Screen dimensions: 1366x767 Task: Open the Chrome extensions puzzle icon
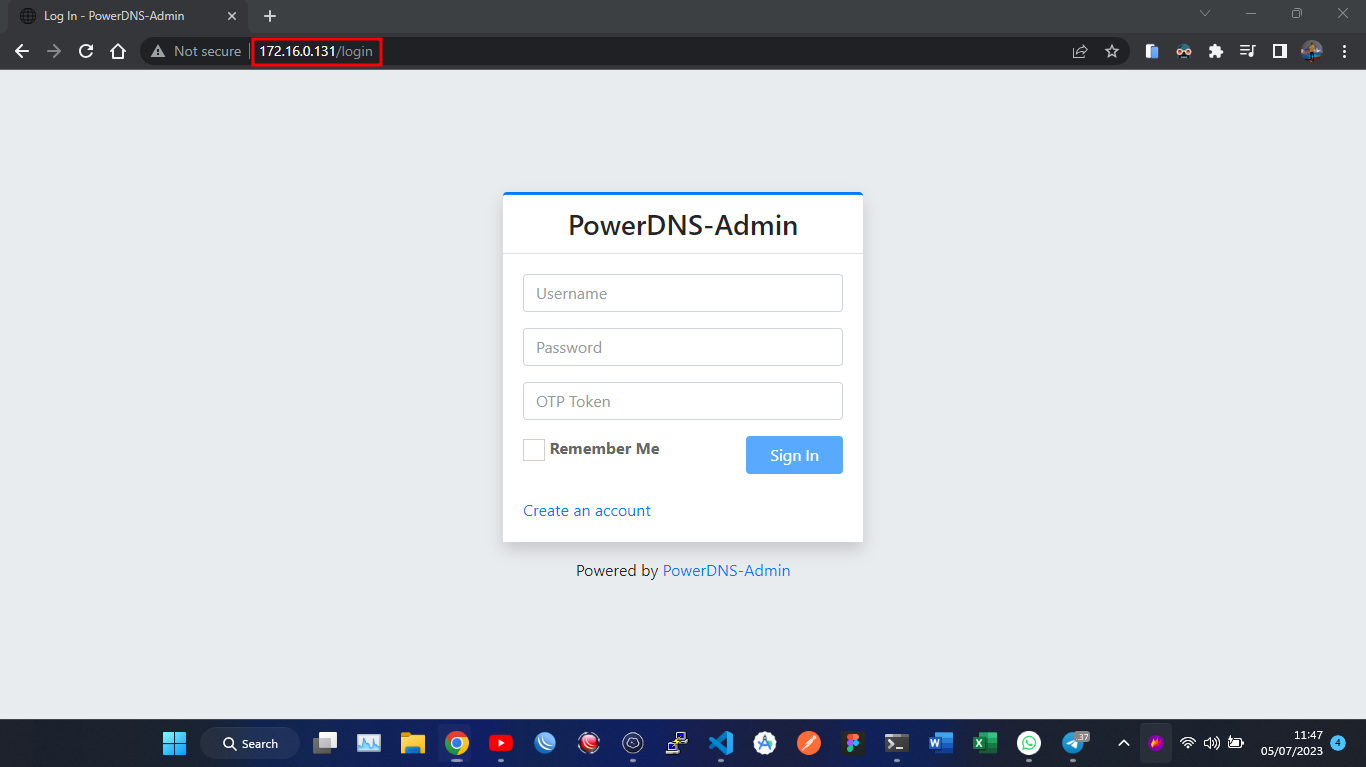pyautogui.click(x=1216, y=51)
